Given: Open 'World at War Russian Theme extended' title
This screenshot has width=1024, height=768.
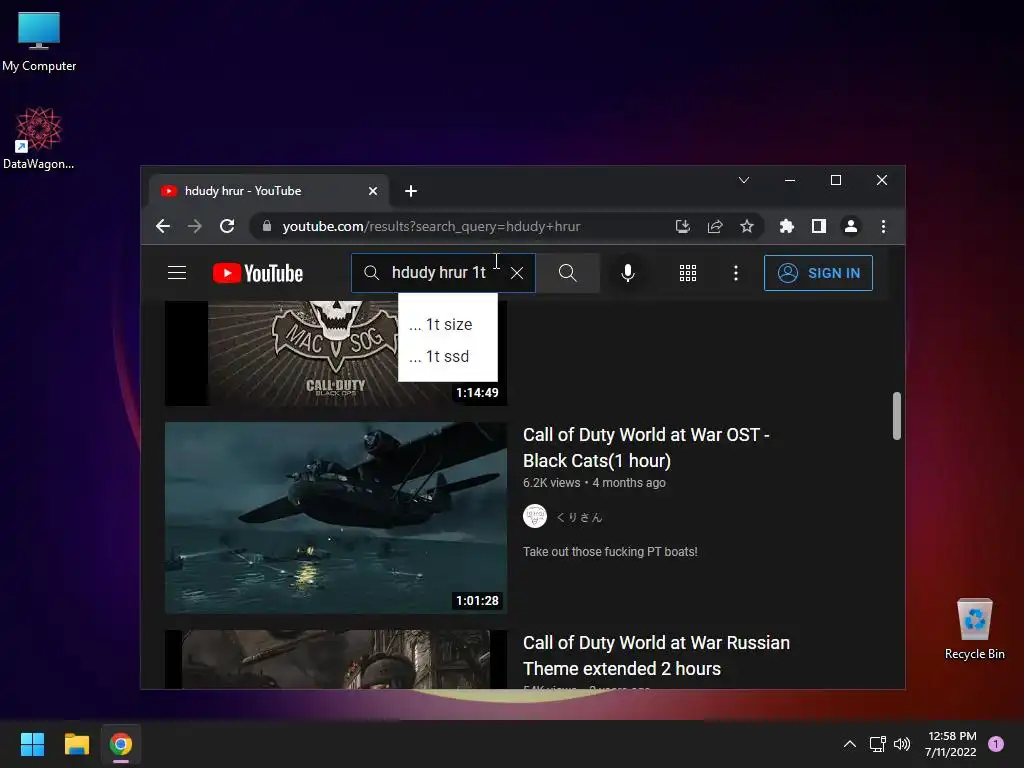Looking at the screenshot, I should (656, 655).
